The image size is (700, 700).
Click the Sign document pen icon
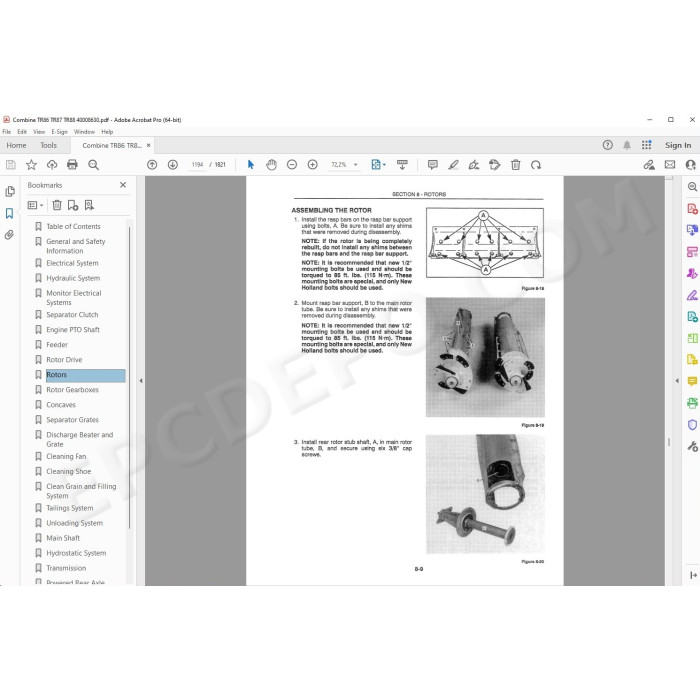click(474, 165)
